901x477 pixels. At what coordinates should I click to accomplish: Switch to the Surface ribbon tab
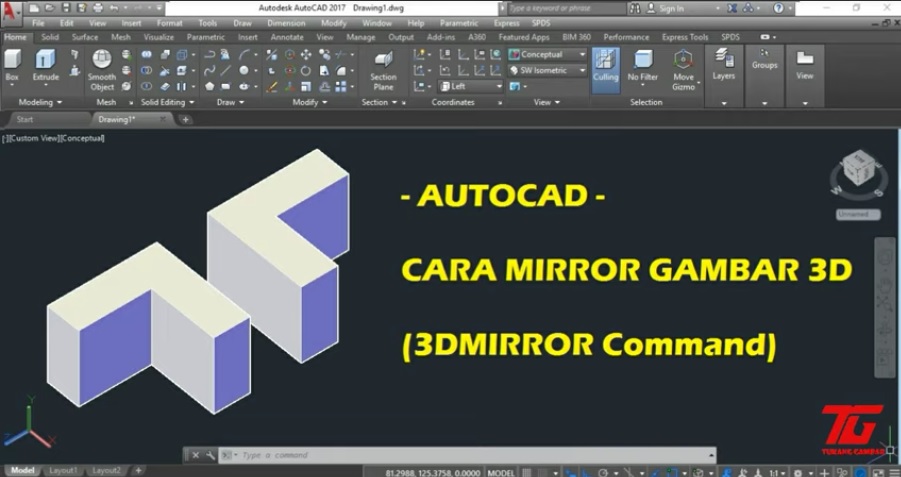click(85, 37)
